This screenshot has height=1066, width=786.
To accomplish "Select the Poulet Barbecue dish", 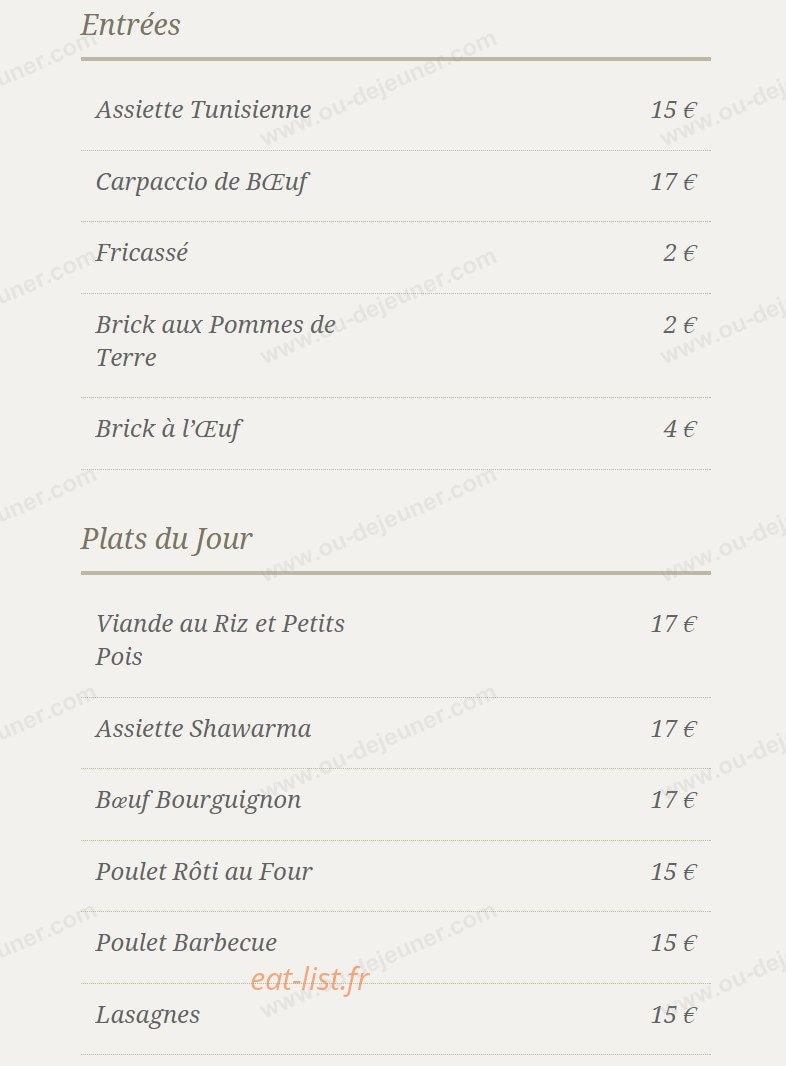I will tap(186, 943).
